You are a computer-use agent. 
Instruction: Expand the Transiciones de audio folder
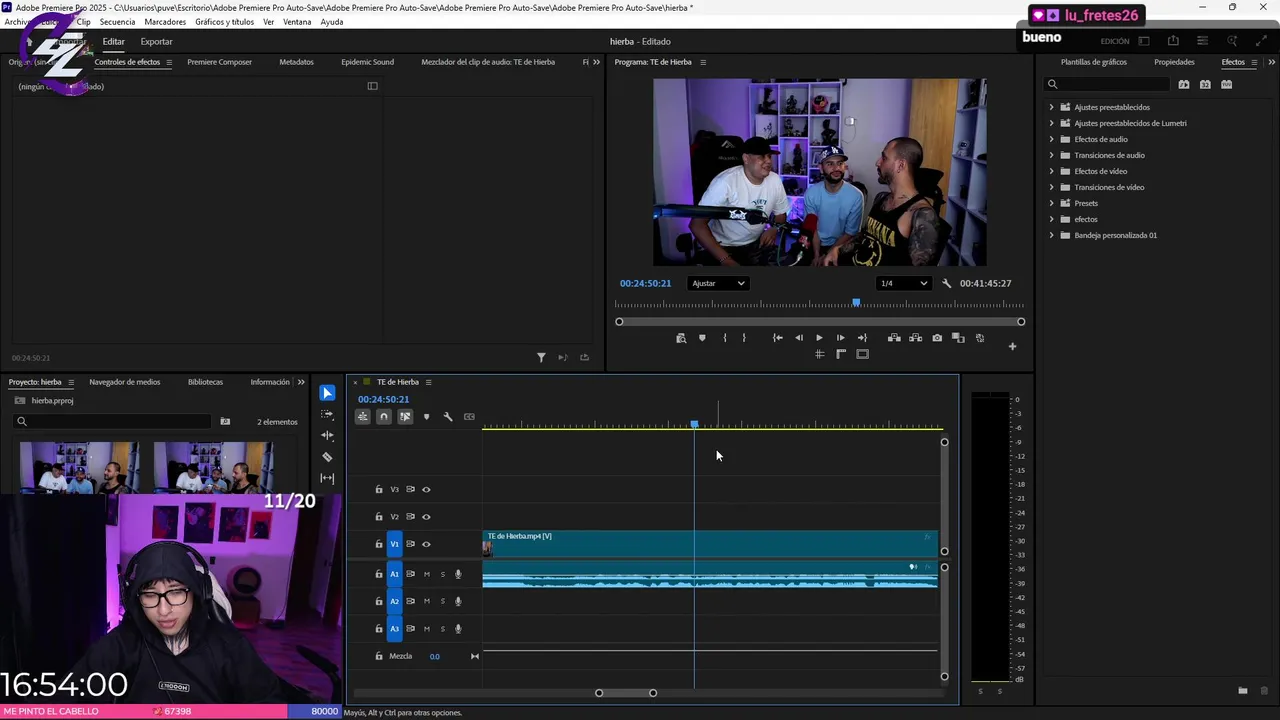(x=1051, y=155)
